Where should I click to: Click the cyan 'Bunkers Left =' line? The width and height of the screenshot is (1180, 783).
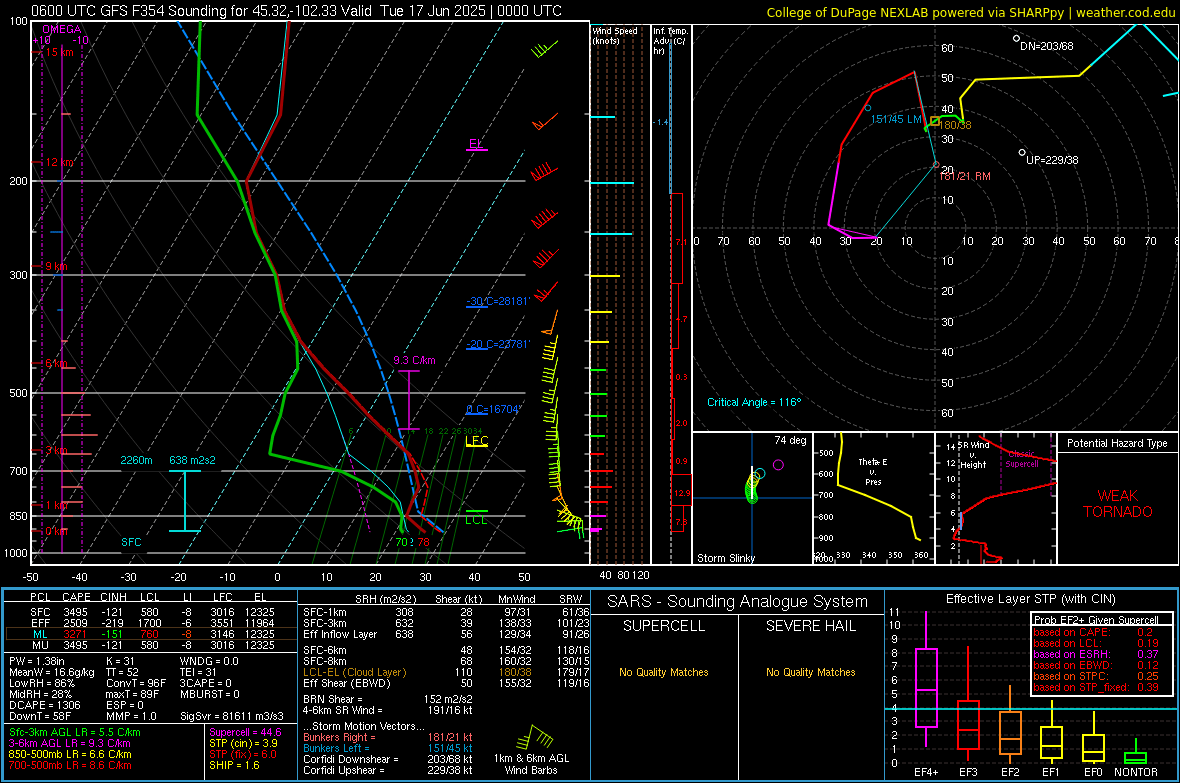pos(388,748)
